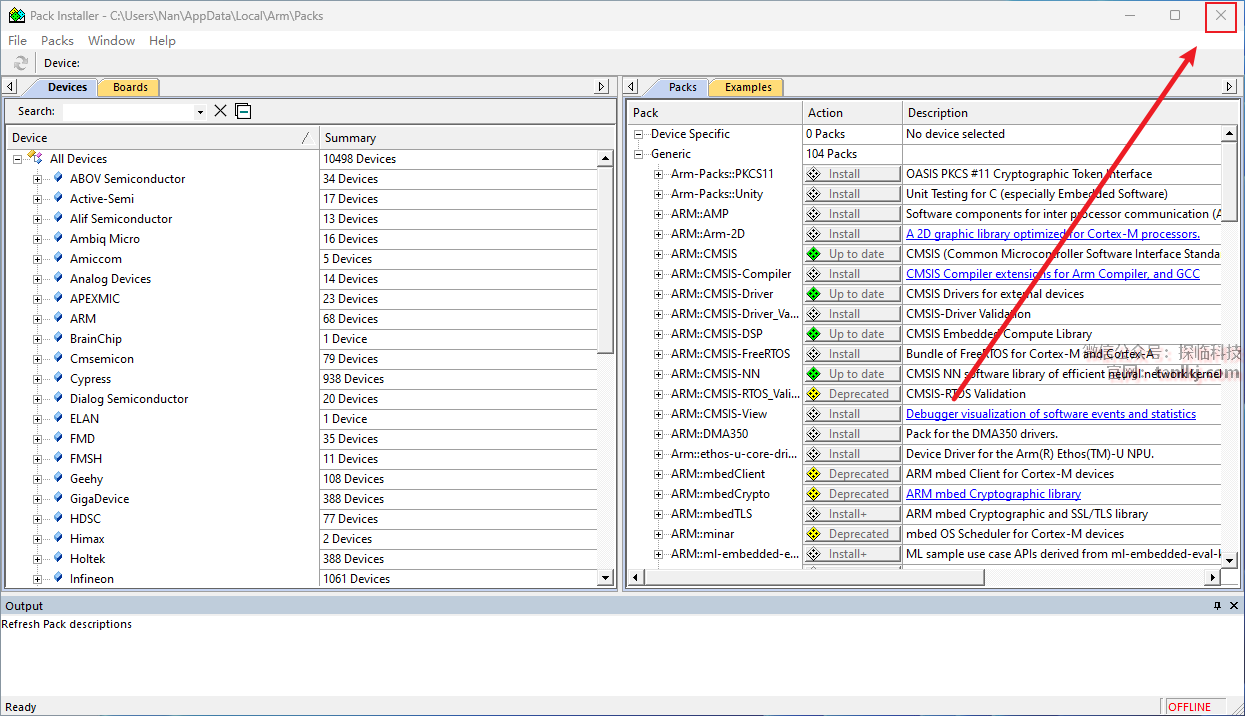Viewport: 1245px width, 716px height.
Task: Click the All Devices tree icon
Action: click(x=36, y=158)
